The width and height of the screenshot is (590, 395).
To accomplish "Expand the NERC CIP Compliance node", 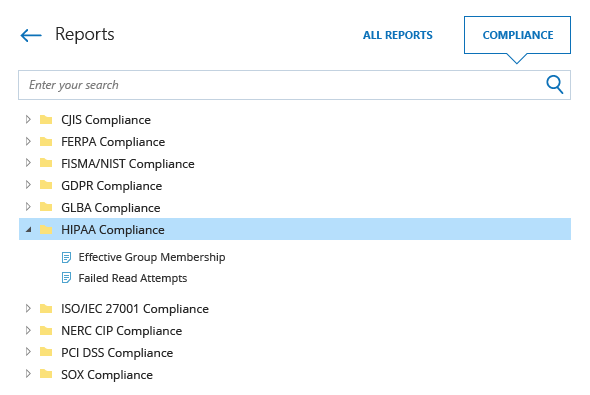I will click(28, 330).
